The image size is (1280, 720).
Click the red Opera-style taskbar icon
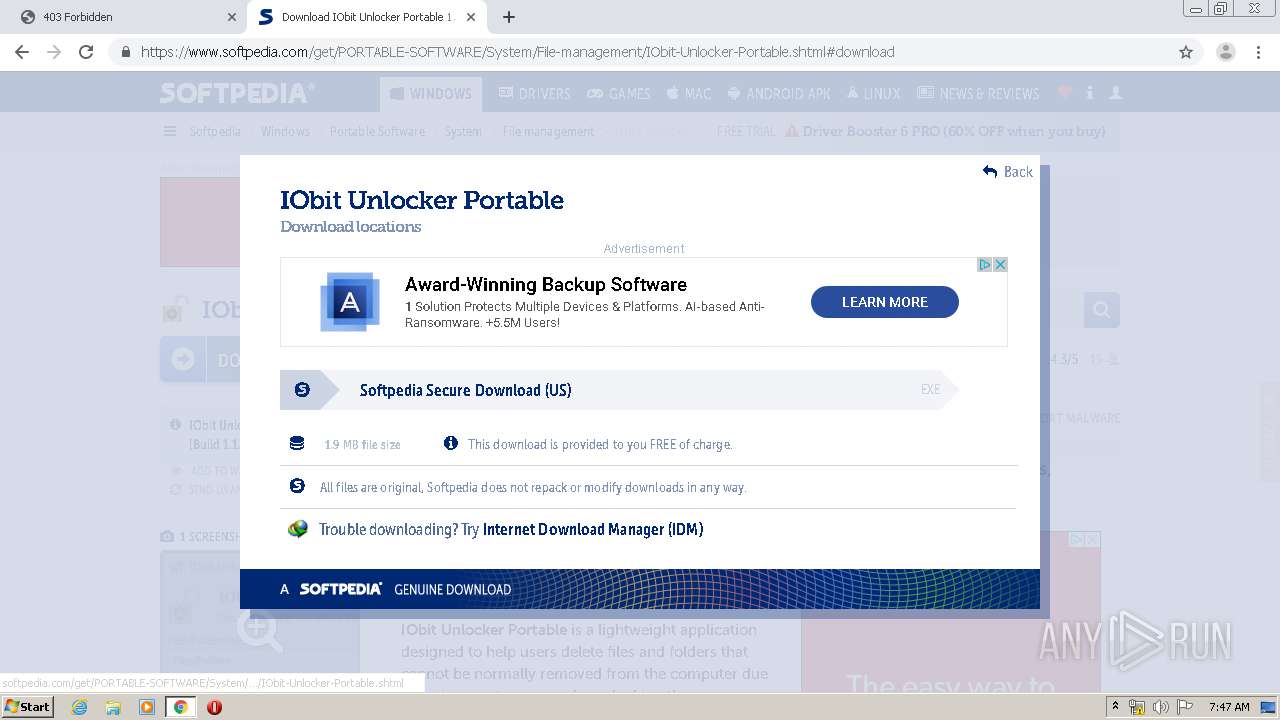coord(214,707)
